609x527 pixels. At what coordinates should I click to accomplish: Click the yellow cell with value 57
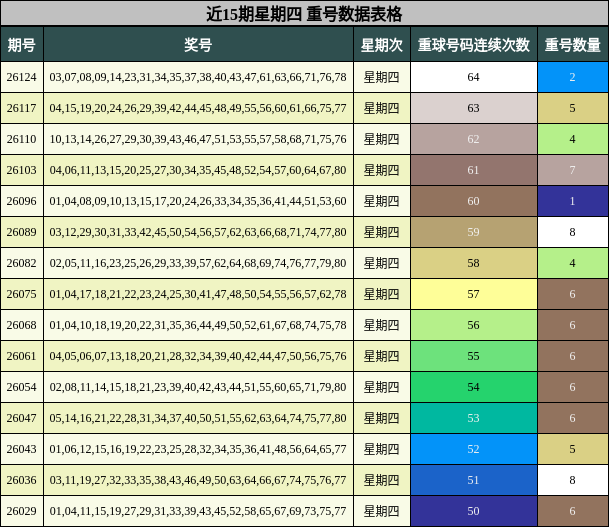tap(474, 294)
